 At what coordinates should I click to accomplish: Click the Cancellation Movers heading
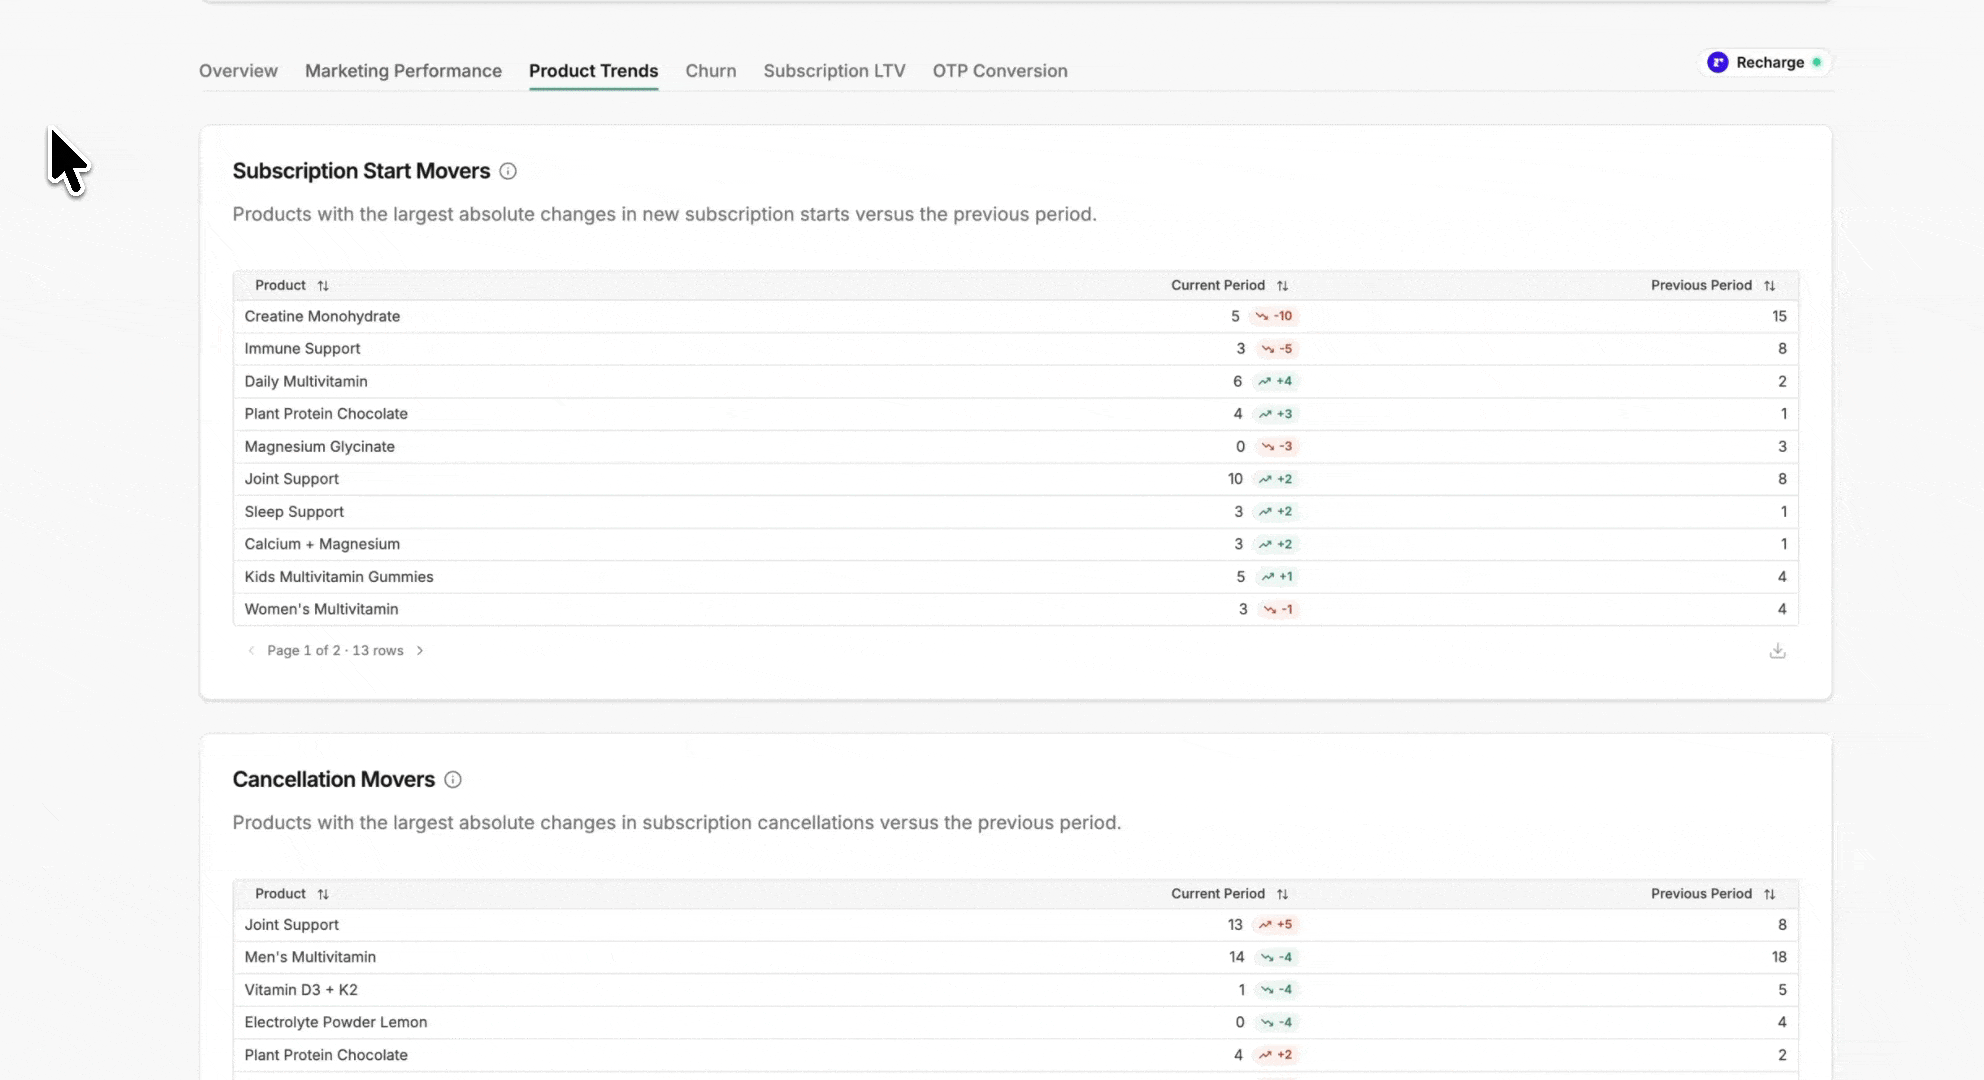click(x=333, y=780)
